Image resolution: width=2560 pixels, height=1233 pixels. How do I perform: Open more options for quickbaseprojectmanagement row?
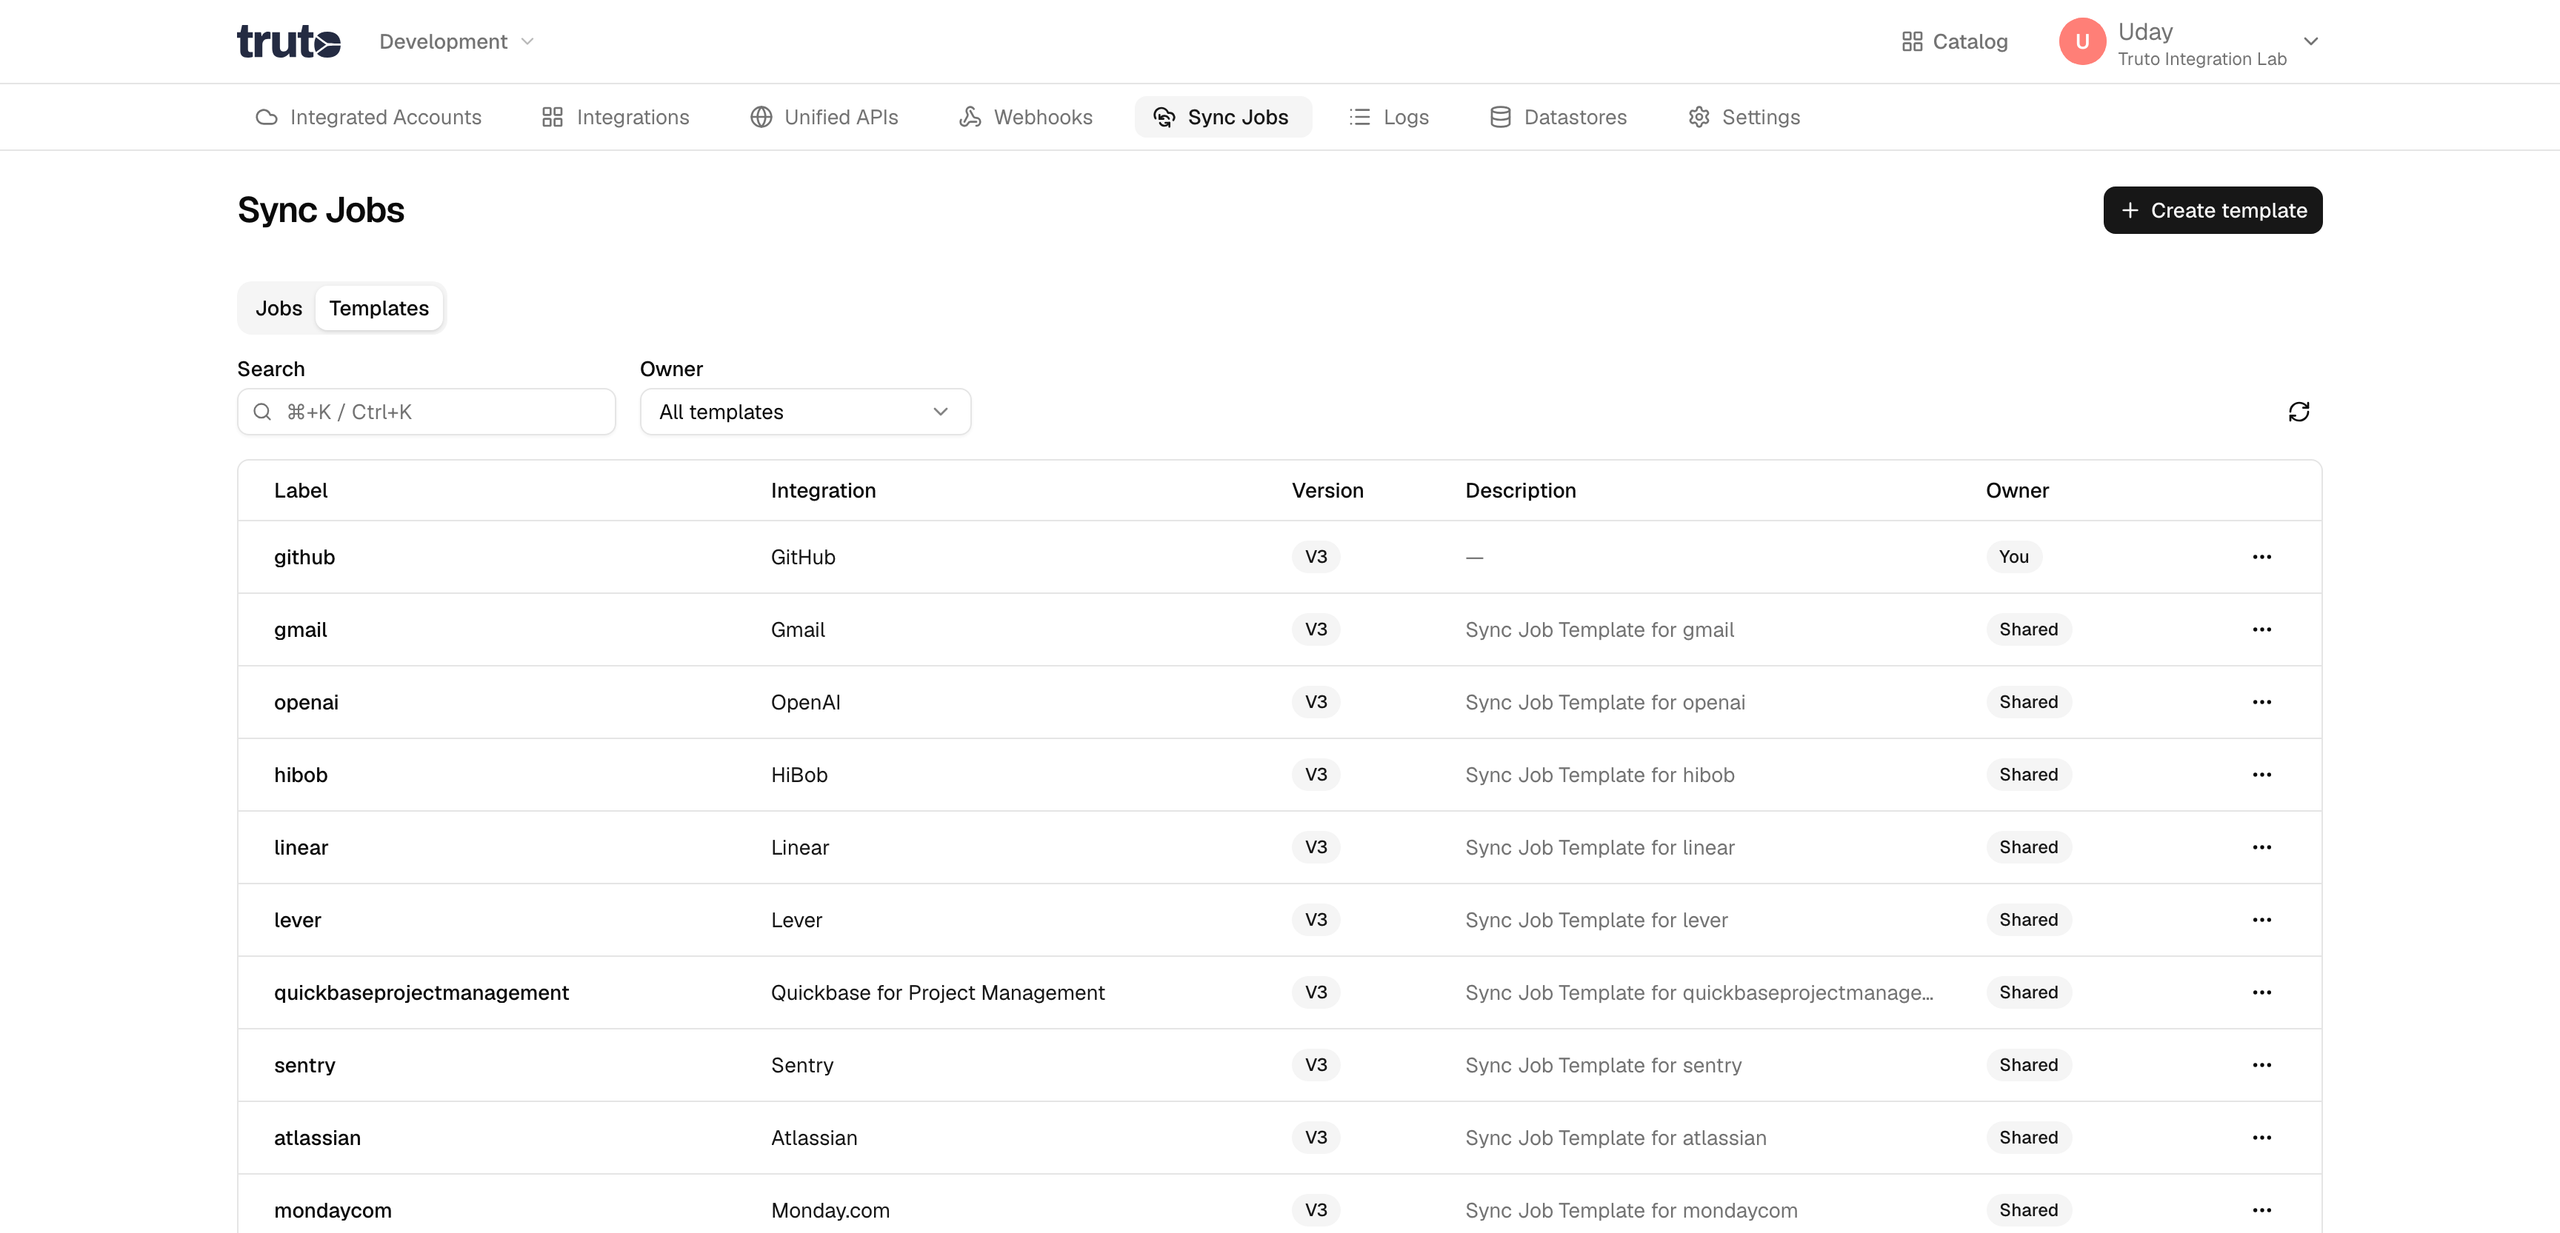[x=2262, y=992]
